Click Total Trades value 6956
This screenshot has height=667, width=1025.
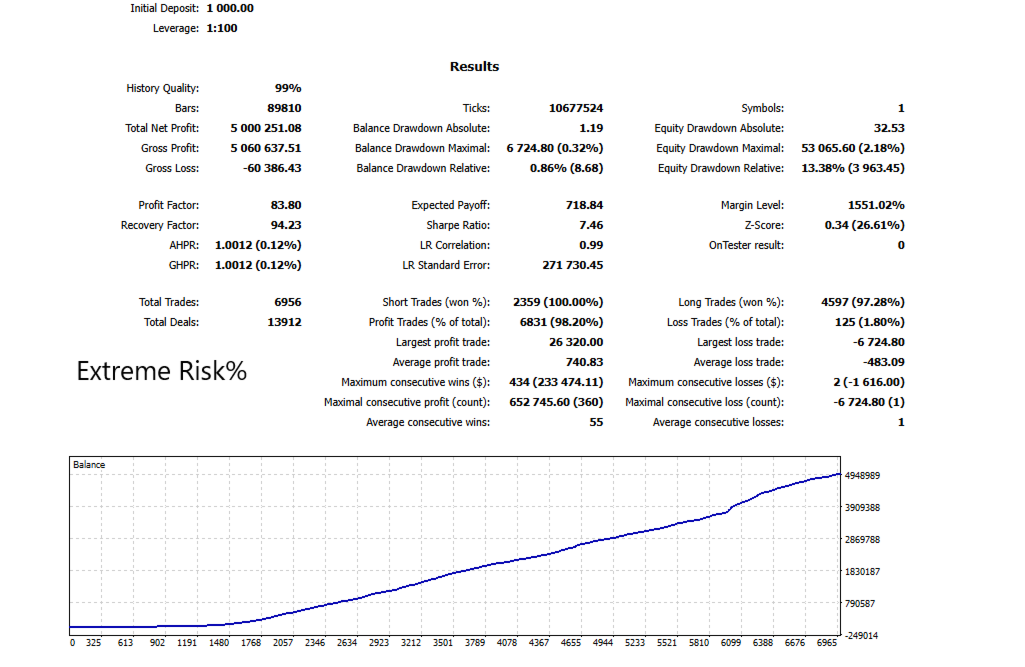click(x=288, y=302)
